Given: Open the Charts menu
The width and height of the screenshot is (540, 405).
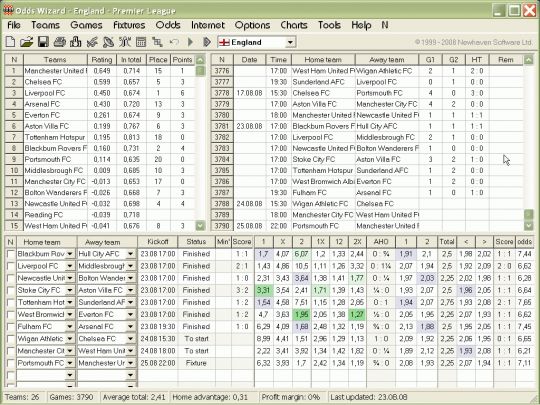Looking at the screenshot, I should [294, 25].
